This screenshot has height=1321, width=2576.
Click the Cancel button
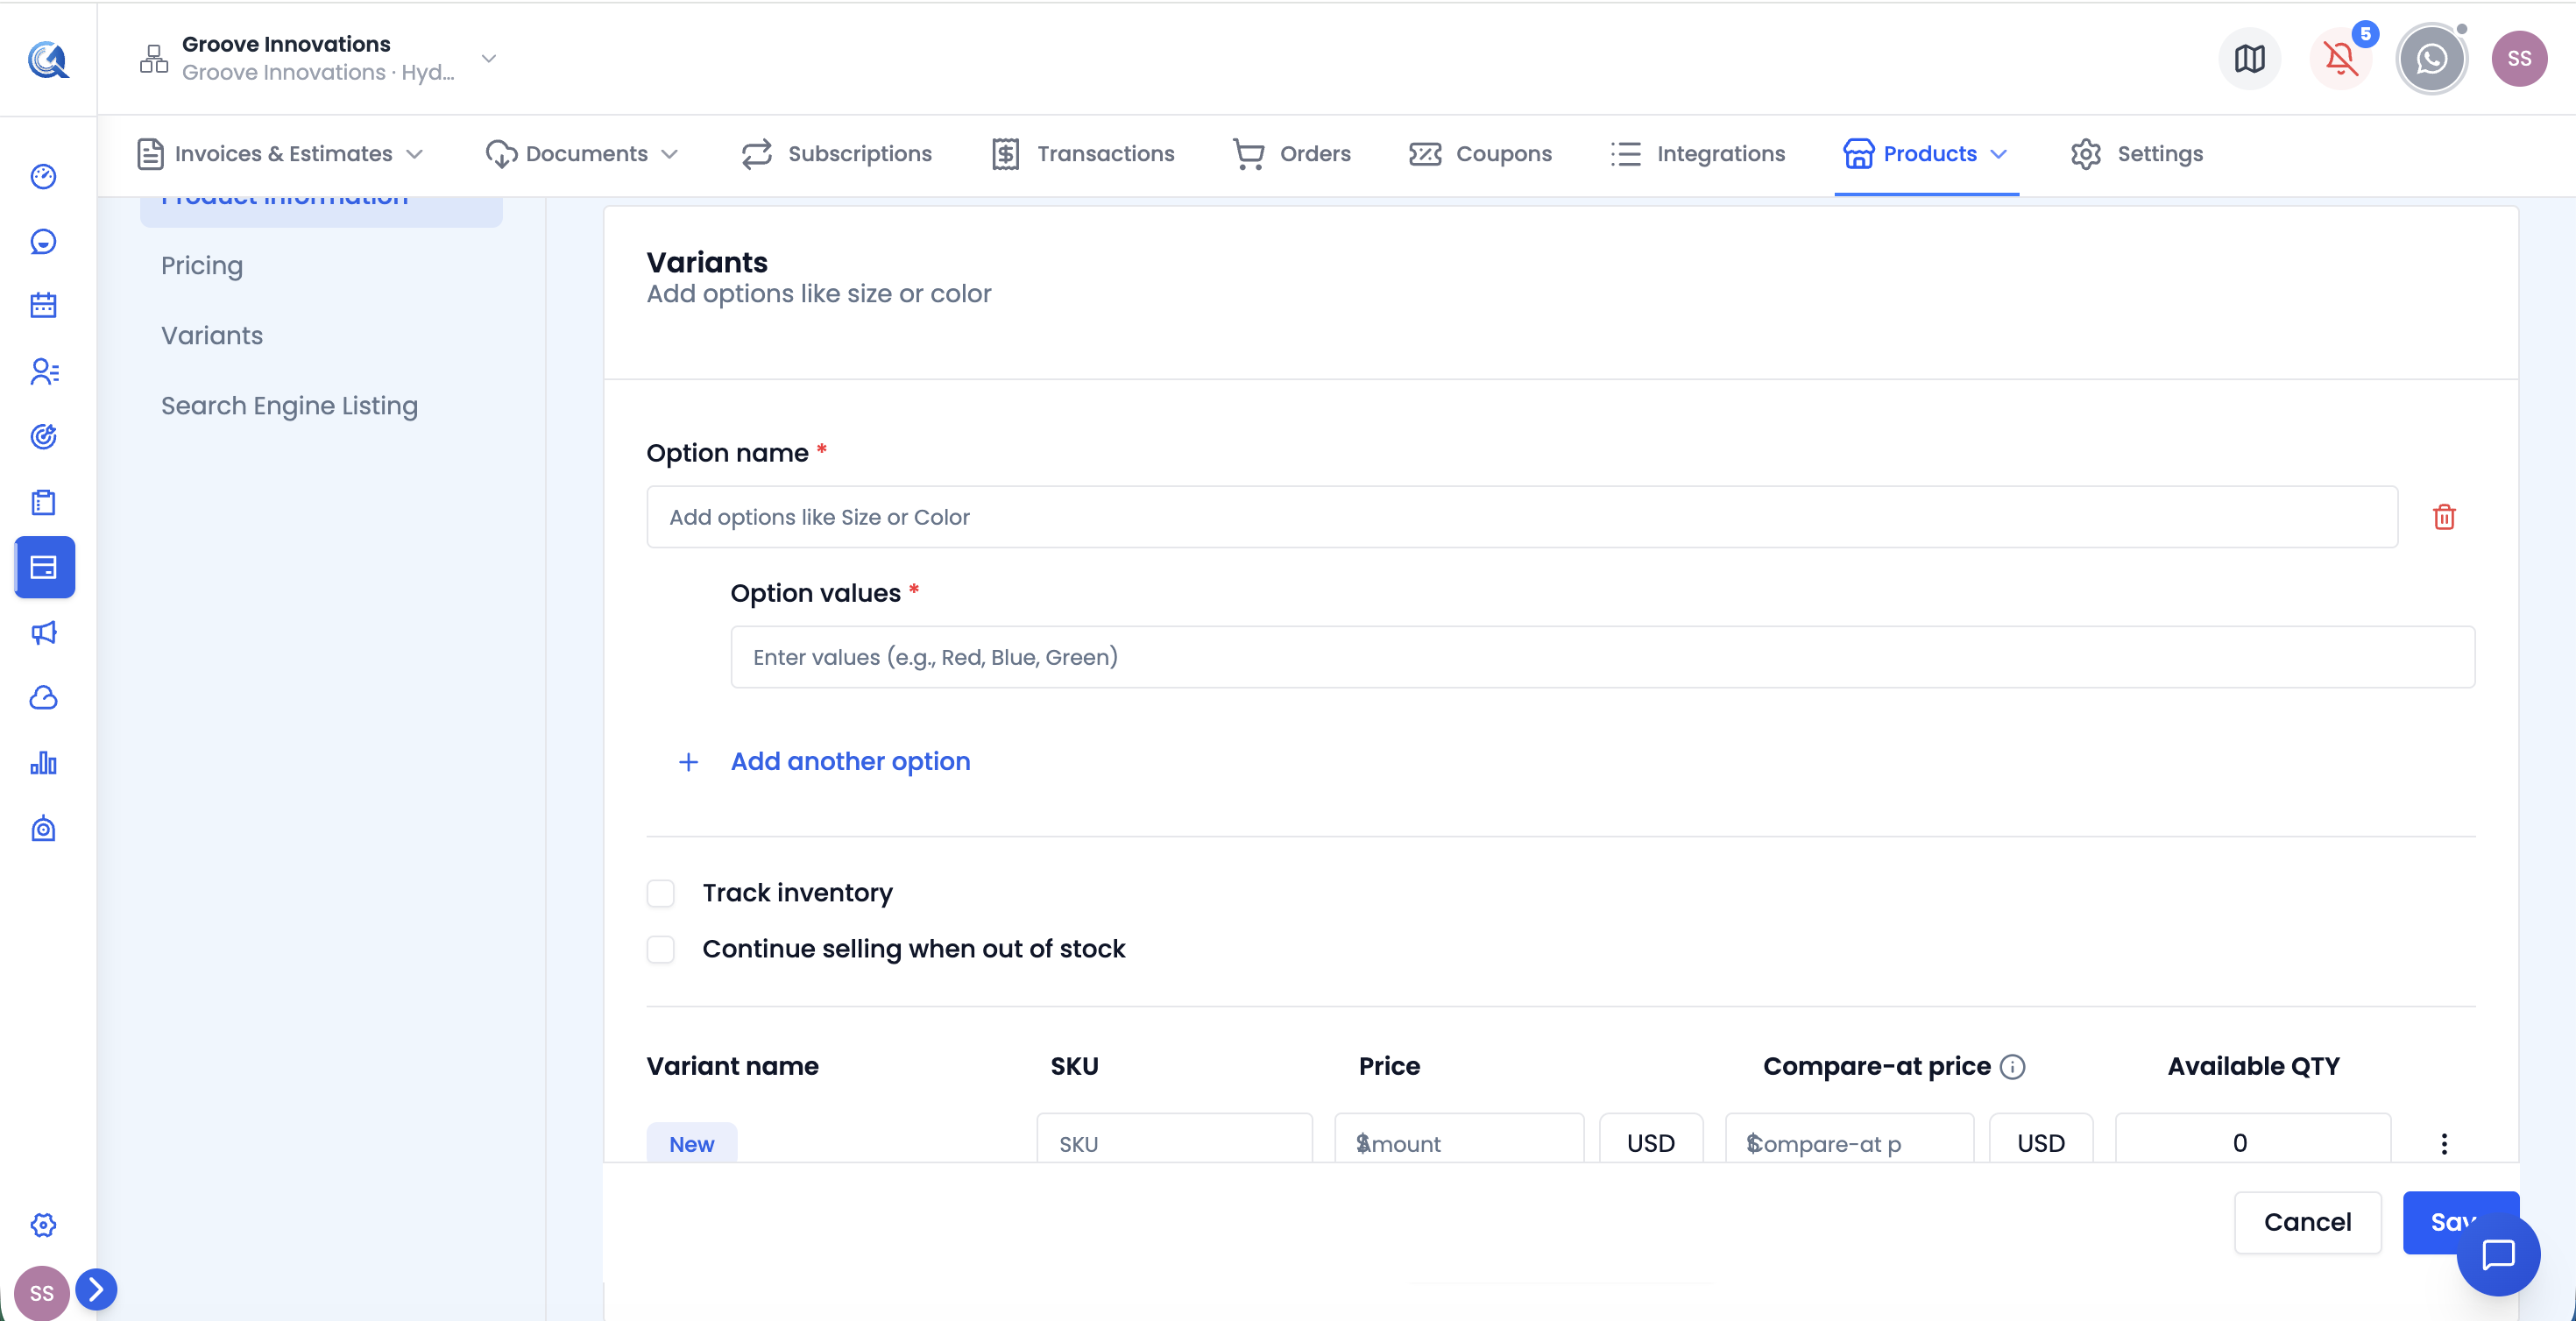[2307, 1222]
